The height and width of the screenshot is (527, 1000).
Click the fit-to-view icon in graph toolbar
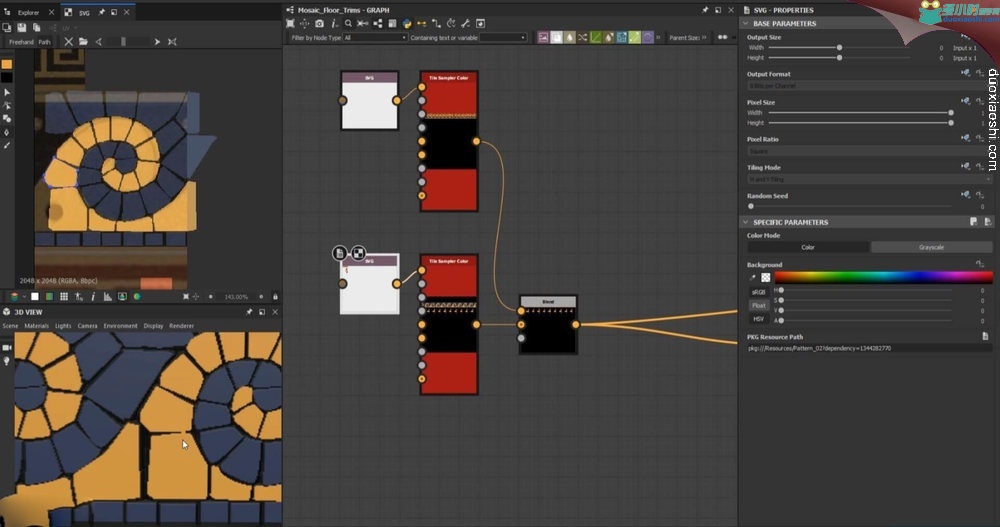tap(290, 24)
